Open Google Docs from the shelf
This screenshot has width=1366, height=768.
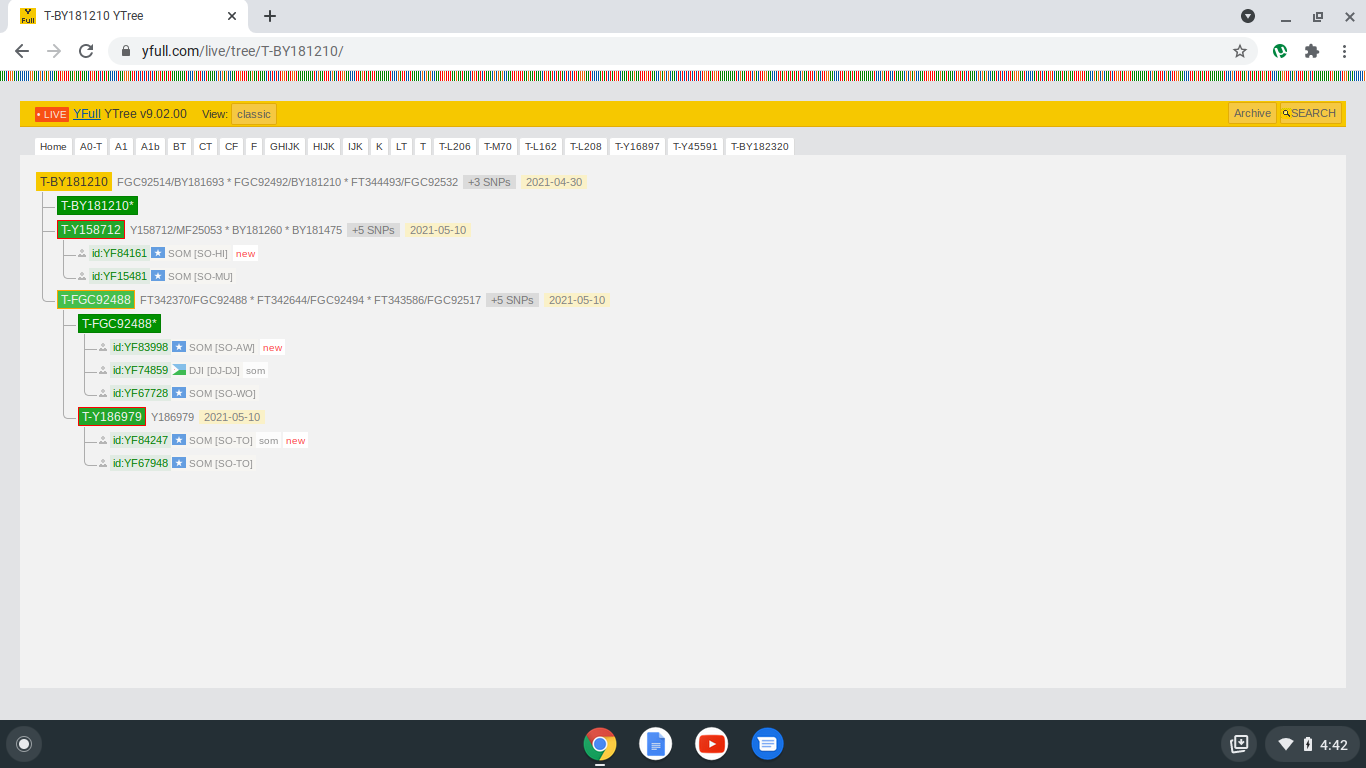[656, 744]
